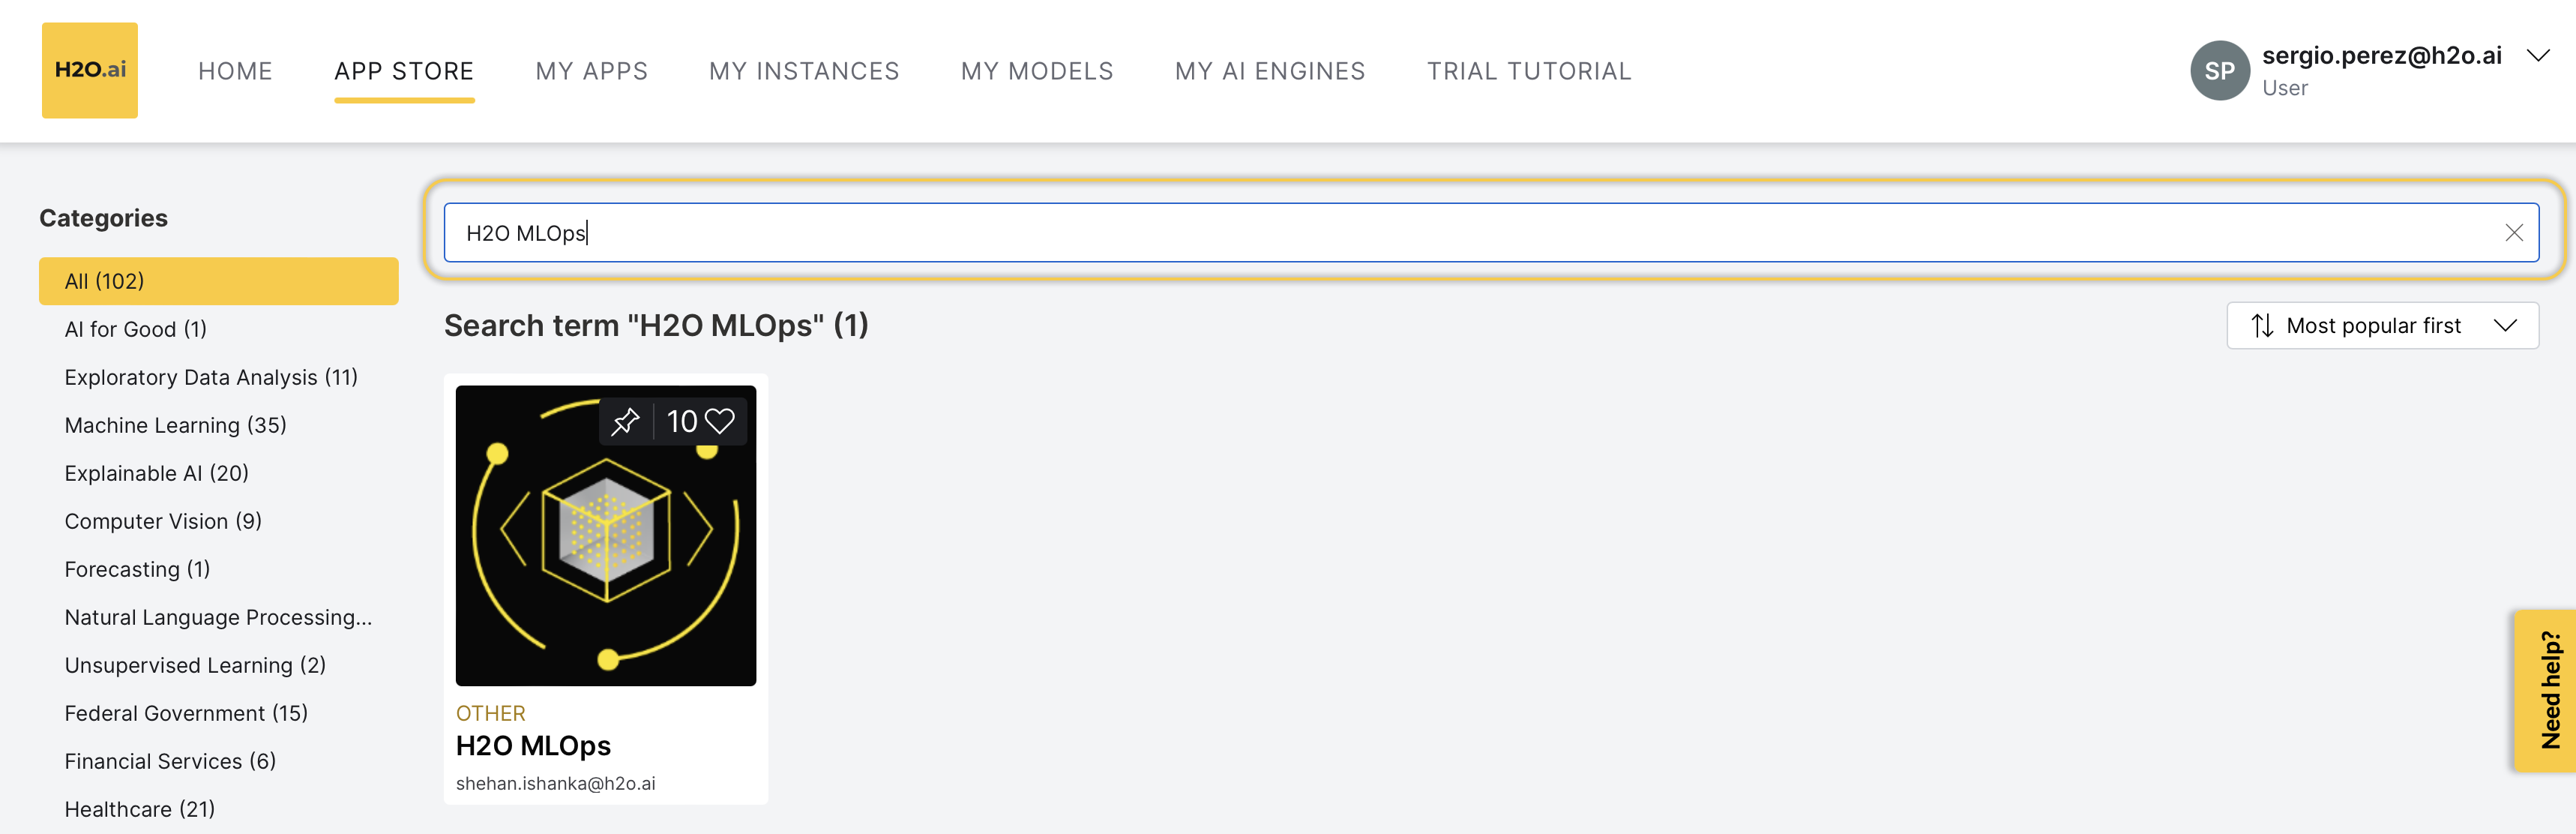Open the Need help? side tab
This screenshot has height=834, width=2576.
coord(2545,690)
